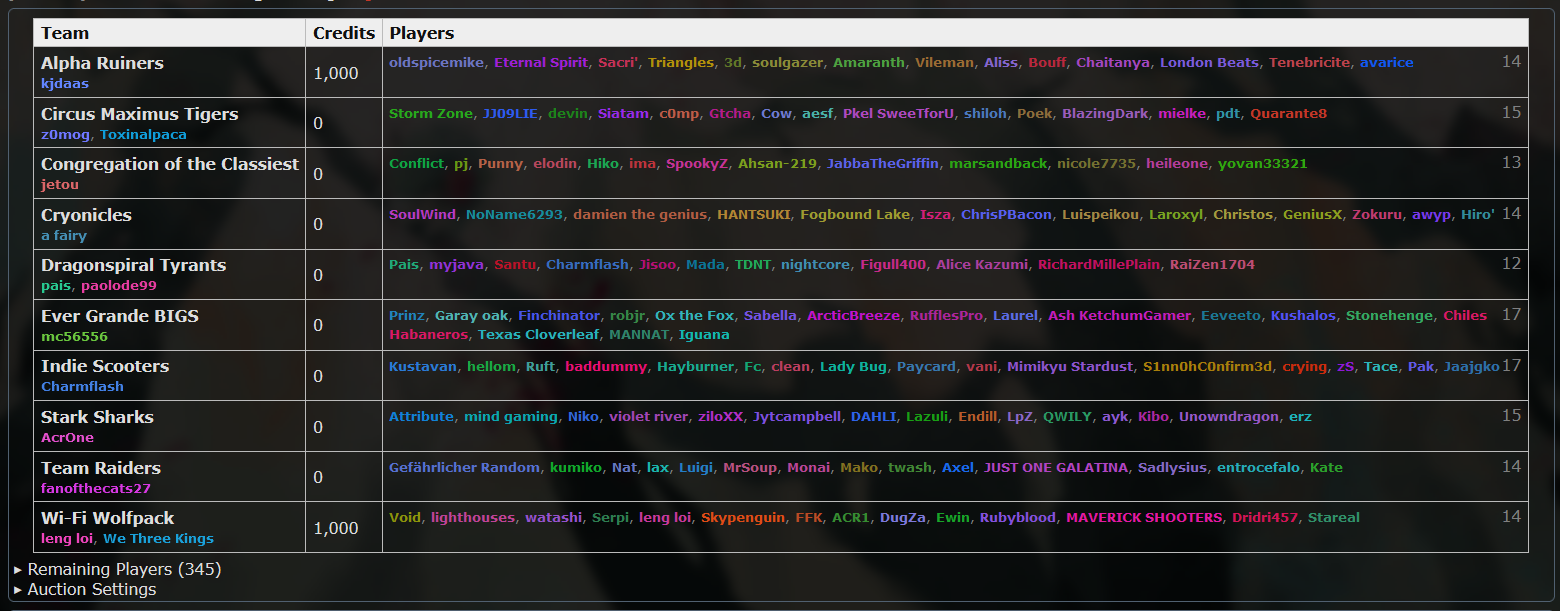Click player Alice Kazumi
The width and height of the screenshot is (1560, 611).
coord(982,265)
